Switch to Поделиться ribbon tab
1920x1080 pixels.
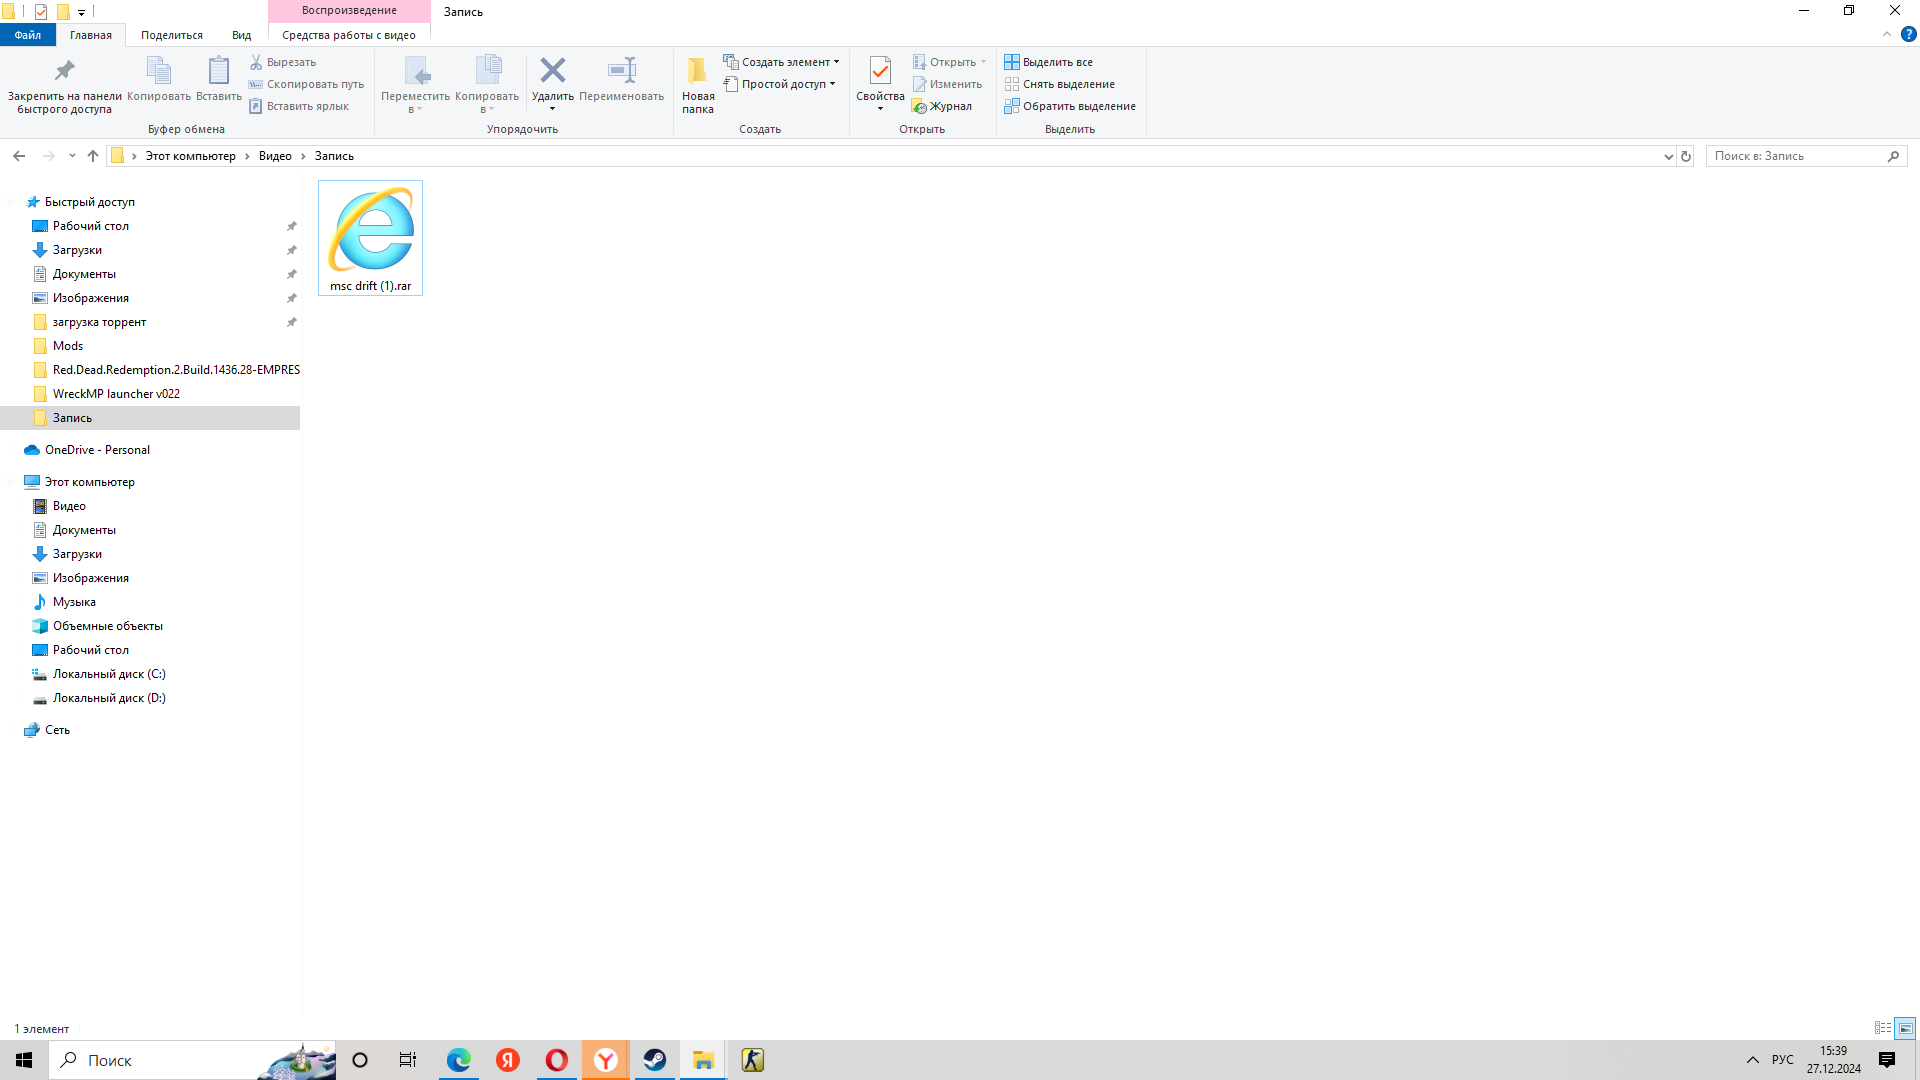172,35
